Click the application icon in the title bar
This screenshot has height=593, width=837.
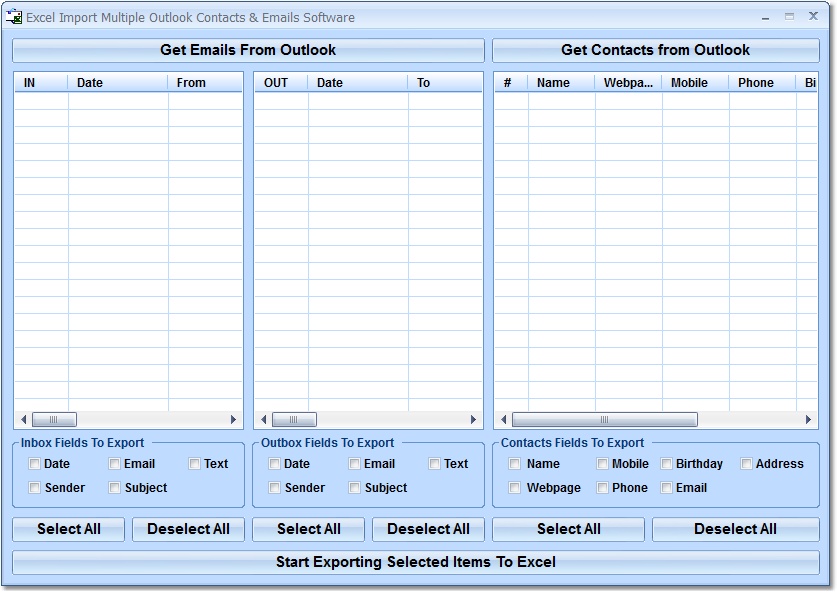click(14, 17)
